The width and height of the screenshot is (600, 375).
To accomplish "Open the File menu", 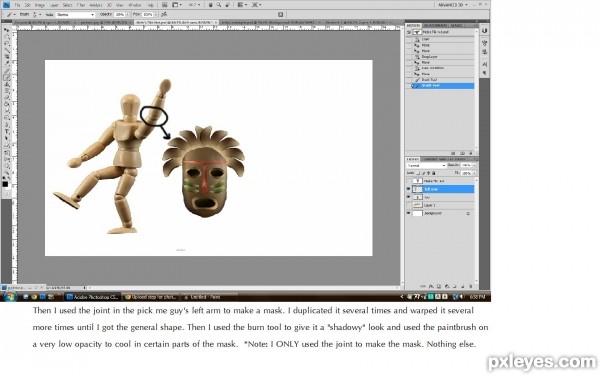I will pos(17,5).
